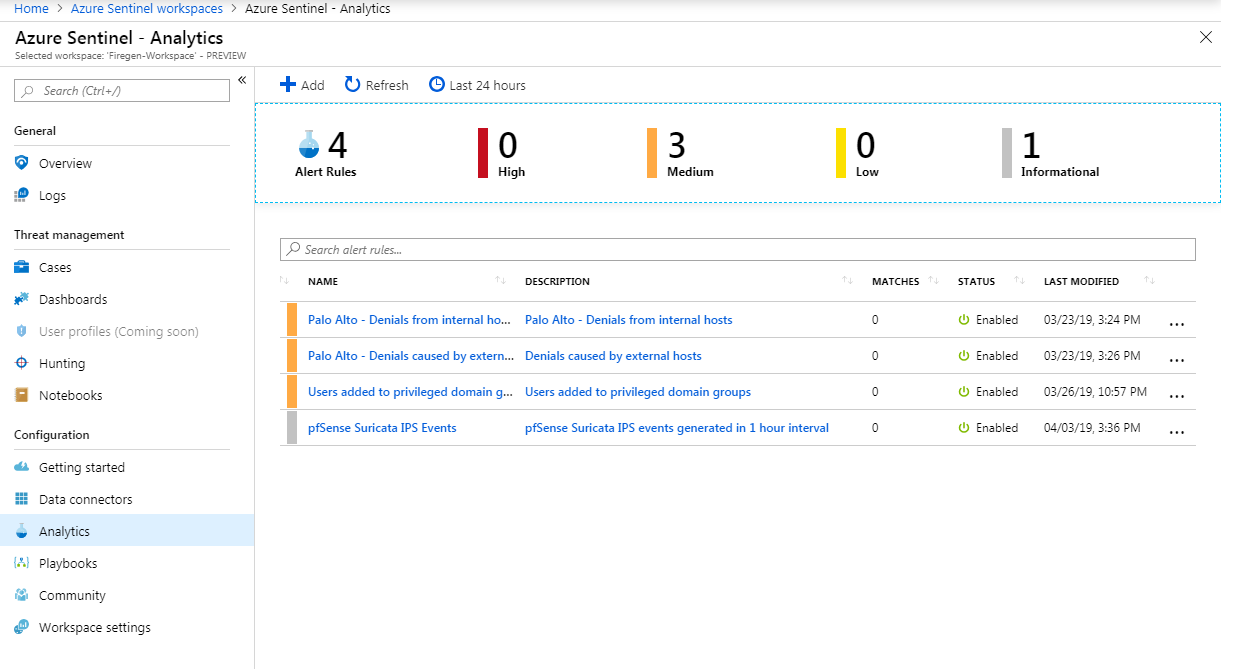This screenshot has width=1235, height=669.
Task: Select the Cases icon under Threat management
Action: 22,267
